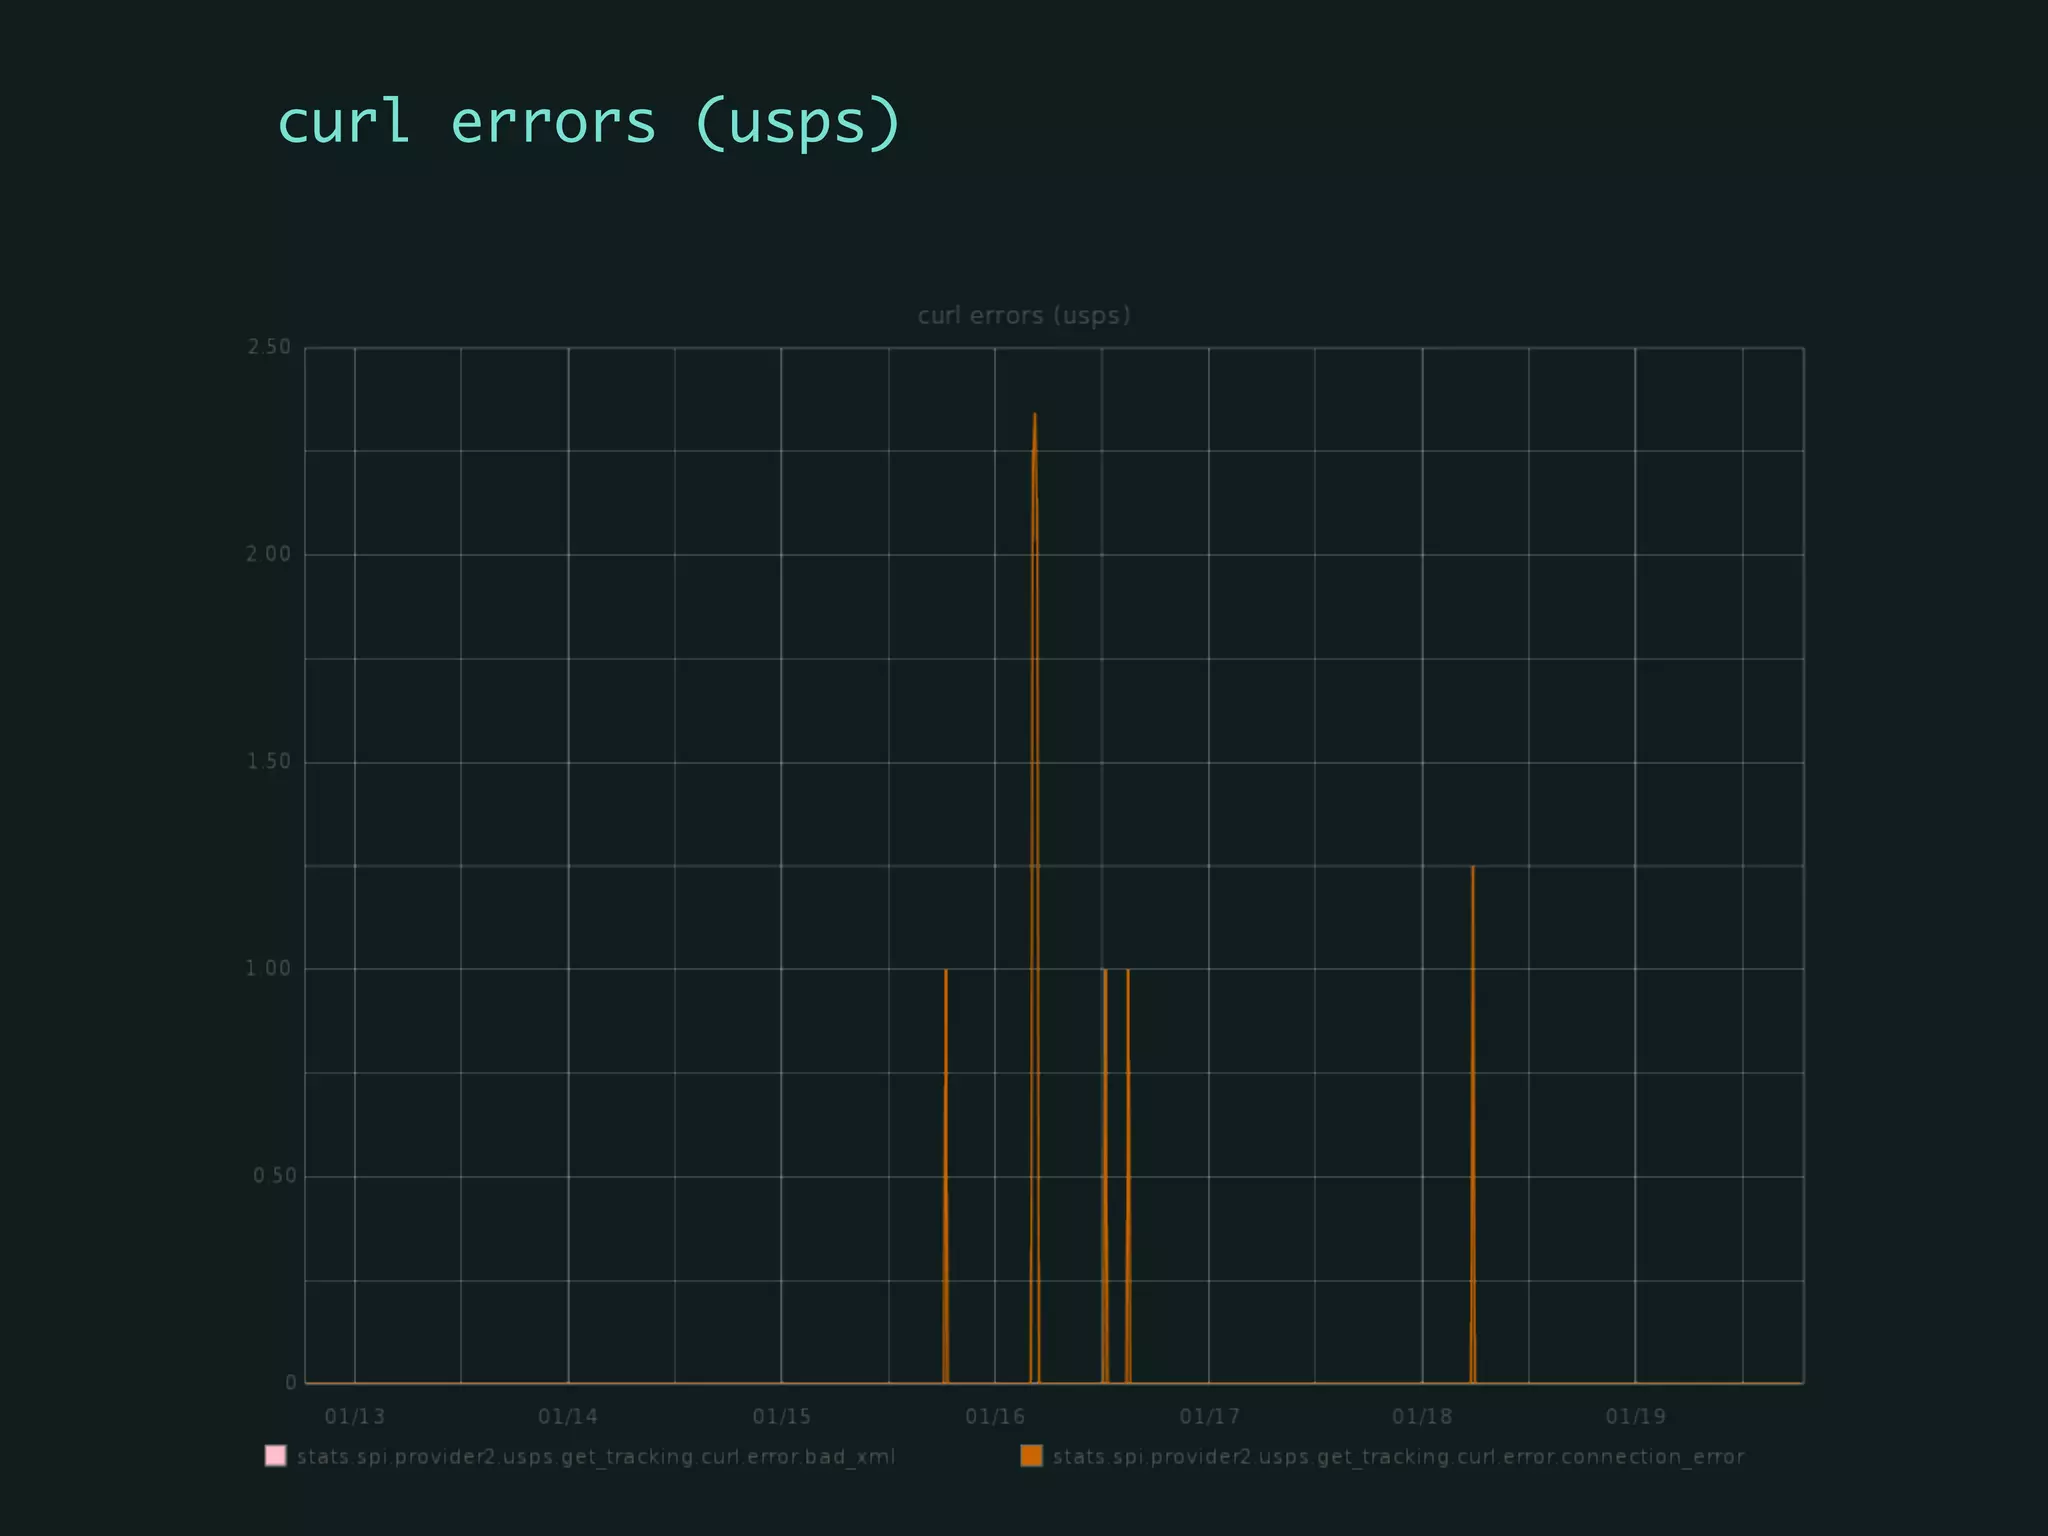Click the orange connection_error legend color swatch
Image resolution: width=2048 pixels, height=1536 pixels.
[x=1031, y=1456]
